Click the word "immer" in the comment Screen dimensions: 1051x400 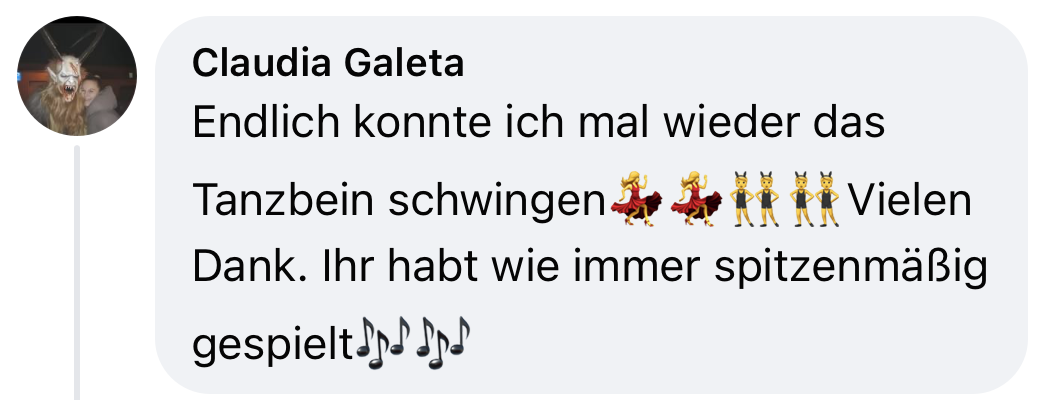click(x=646, y=267)
